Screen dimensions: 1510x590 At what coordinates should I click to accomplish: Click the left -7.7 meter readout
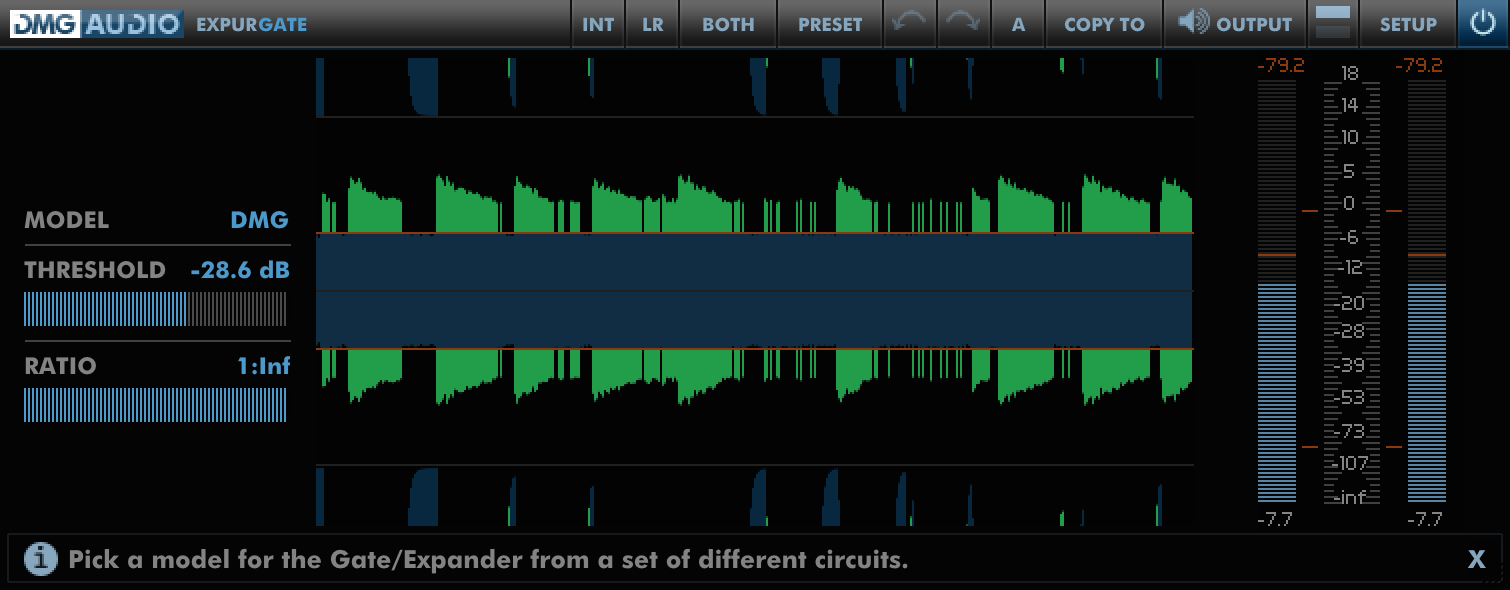click(x=1275, y=519)
